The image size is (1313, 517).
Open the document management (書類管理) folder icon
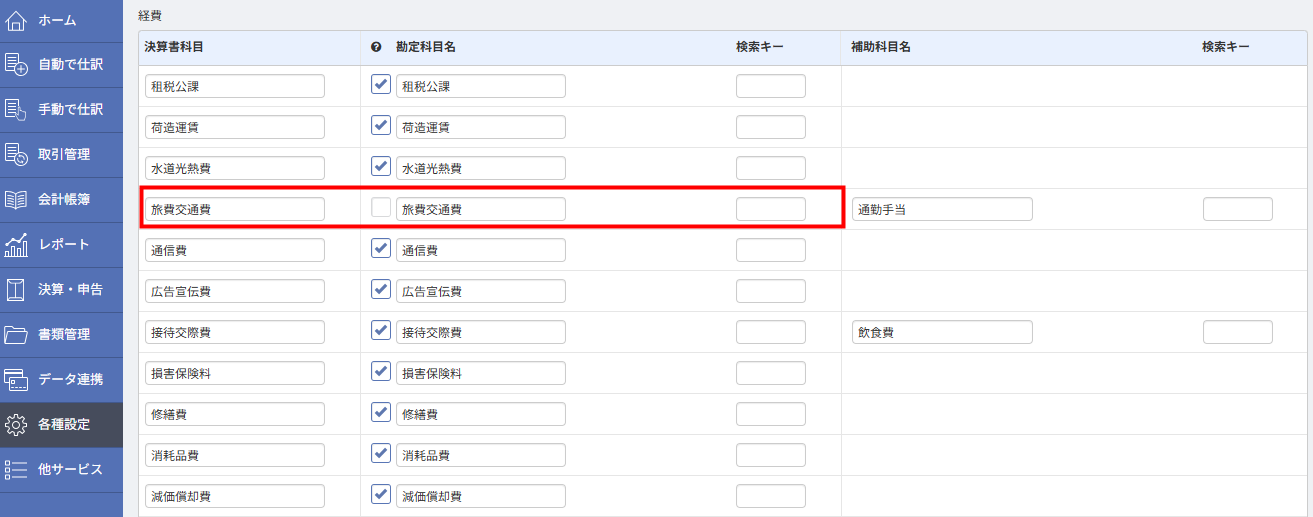pos(16,335)
